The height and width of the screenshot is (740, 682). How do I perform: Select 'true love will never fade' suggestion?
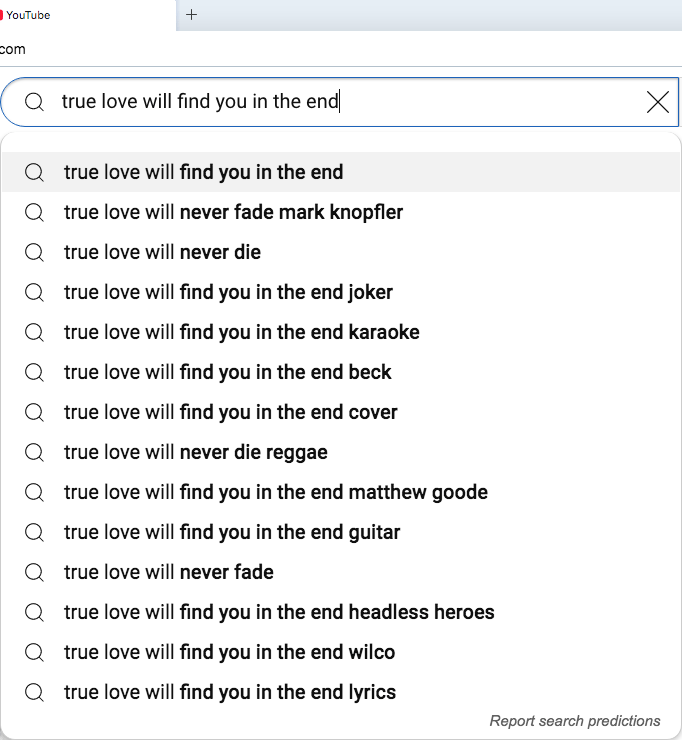point(168,572)
